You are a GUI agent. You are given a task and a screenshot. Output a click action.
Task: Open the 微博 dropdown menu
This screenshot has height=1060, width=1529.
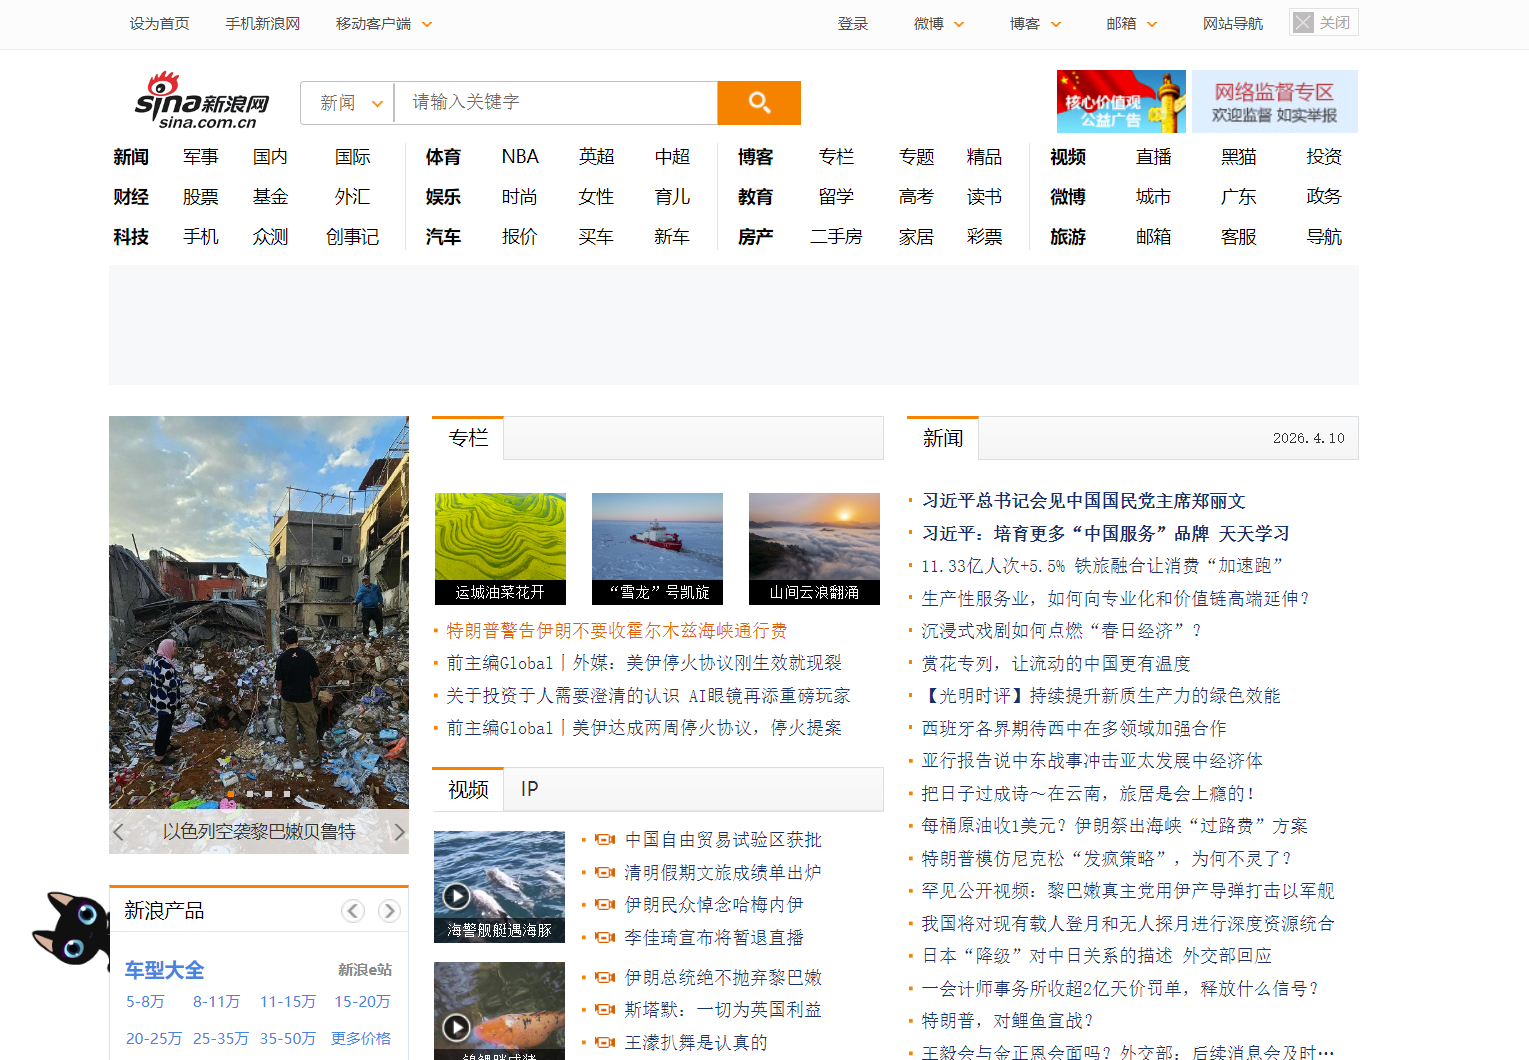tap(938, 23)
